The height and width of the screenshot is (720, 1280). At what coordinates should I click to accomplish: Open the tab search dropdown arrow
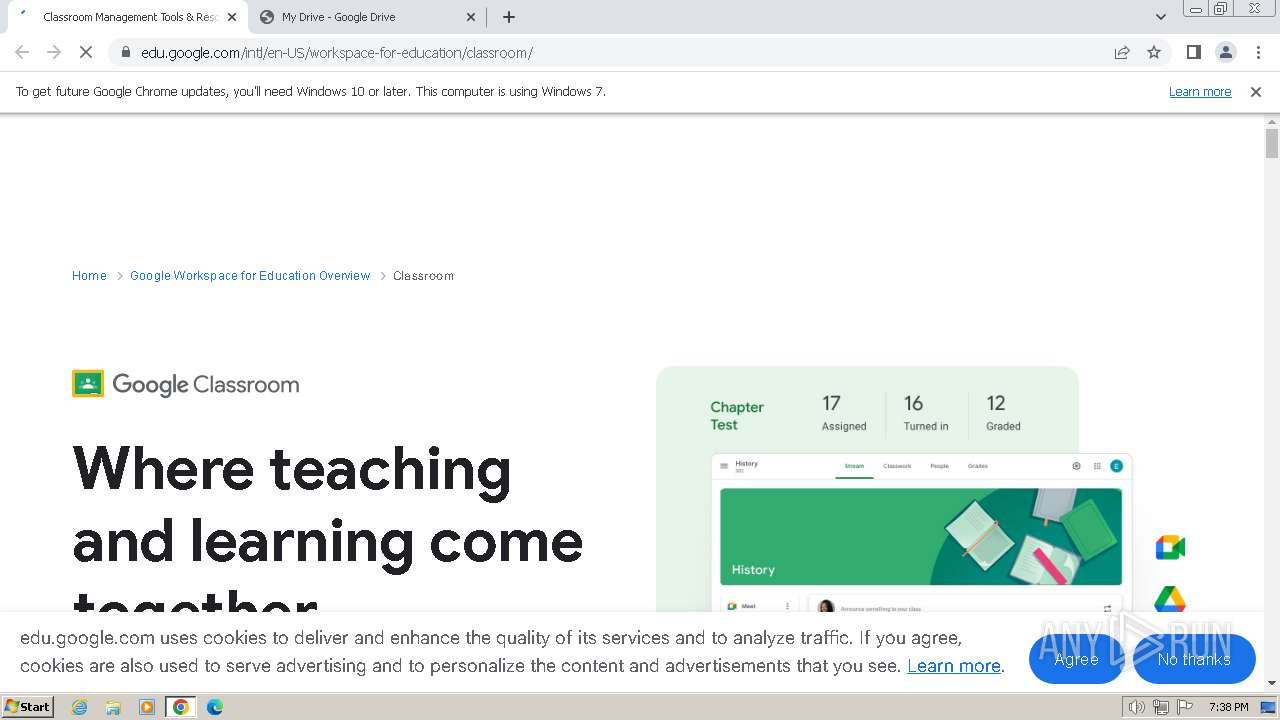tap(1161, 17)
